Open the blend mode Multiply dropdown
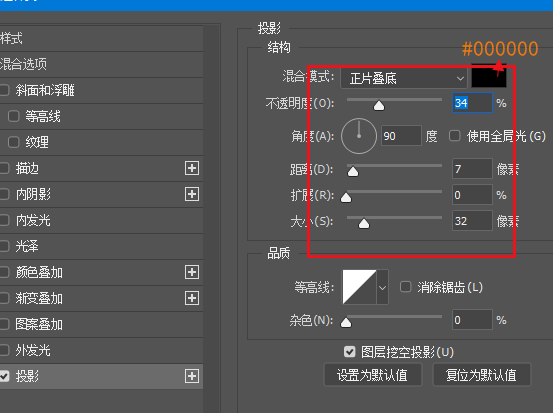Viewport: 553px width, 413px height. [404, 78]
